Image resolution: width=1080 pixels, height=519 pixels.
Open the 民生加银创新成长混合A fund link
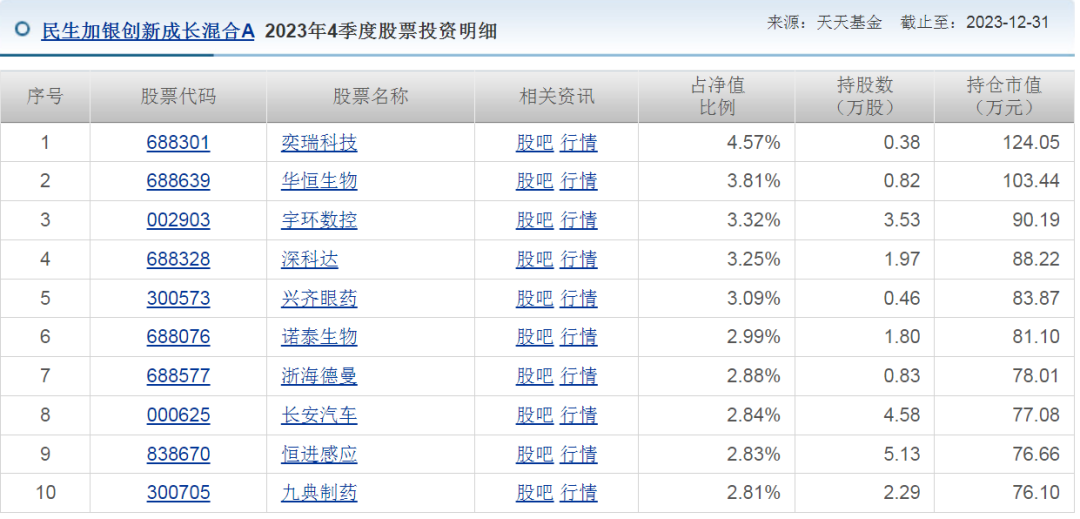[147, 31]
